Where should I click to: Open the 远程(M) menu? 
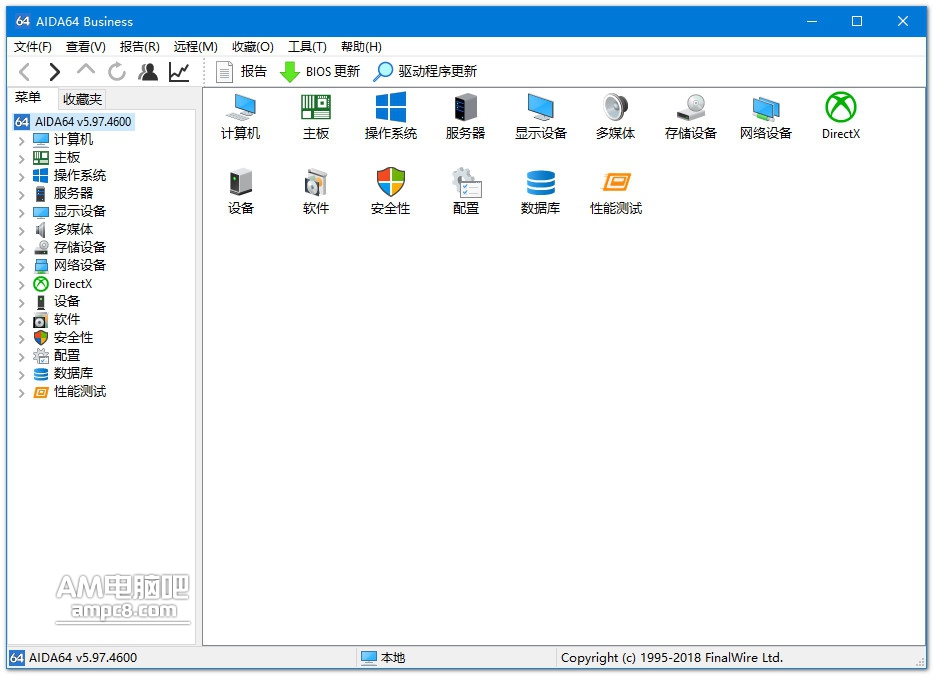tap(195, 46)
